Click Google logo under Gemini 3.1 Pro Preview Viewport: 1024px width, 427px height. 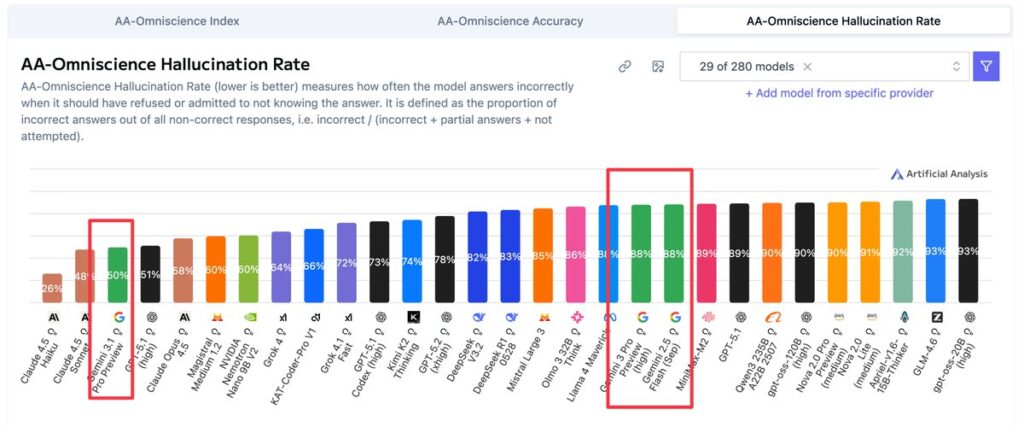(x=118, y=317)
